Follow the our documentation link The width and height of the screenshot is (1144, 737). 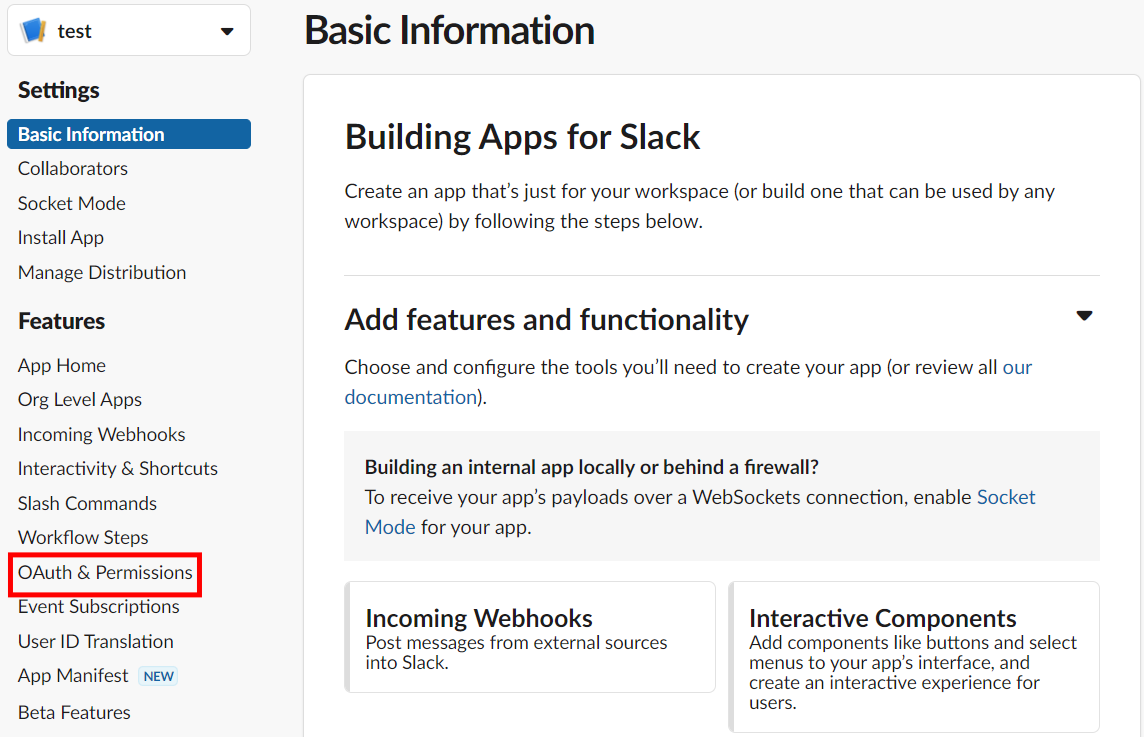point(688,382)
